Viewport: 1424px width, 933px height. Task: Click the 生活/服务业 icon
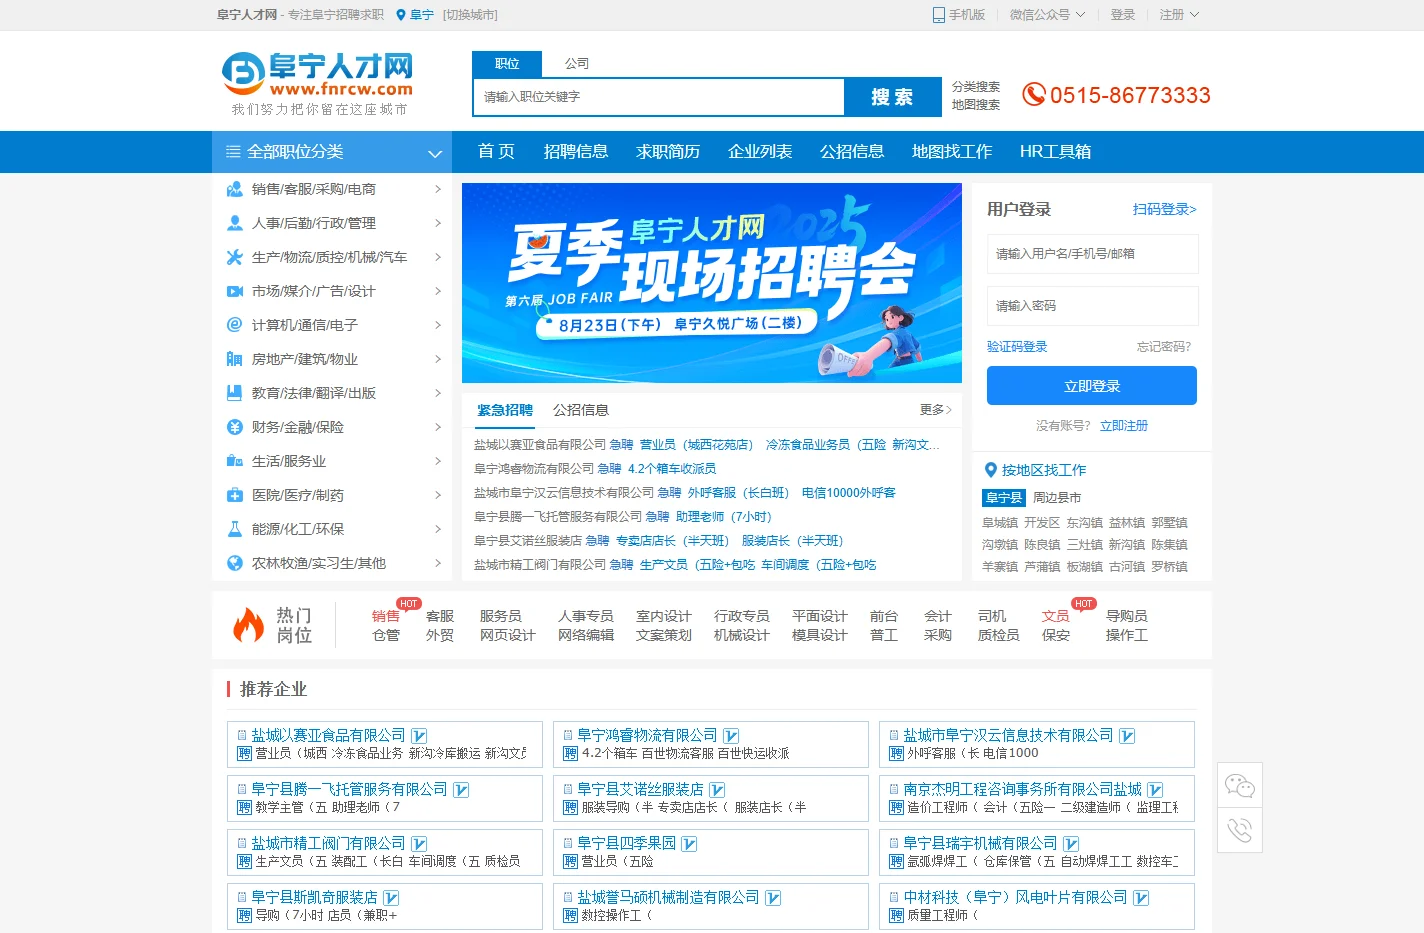235,461
